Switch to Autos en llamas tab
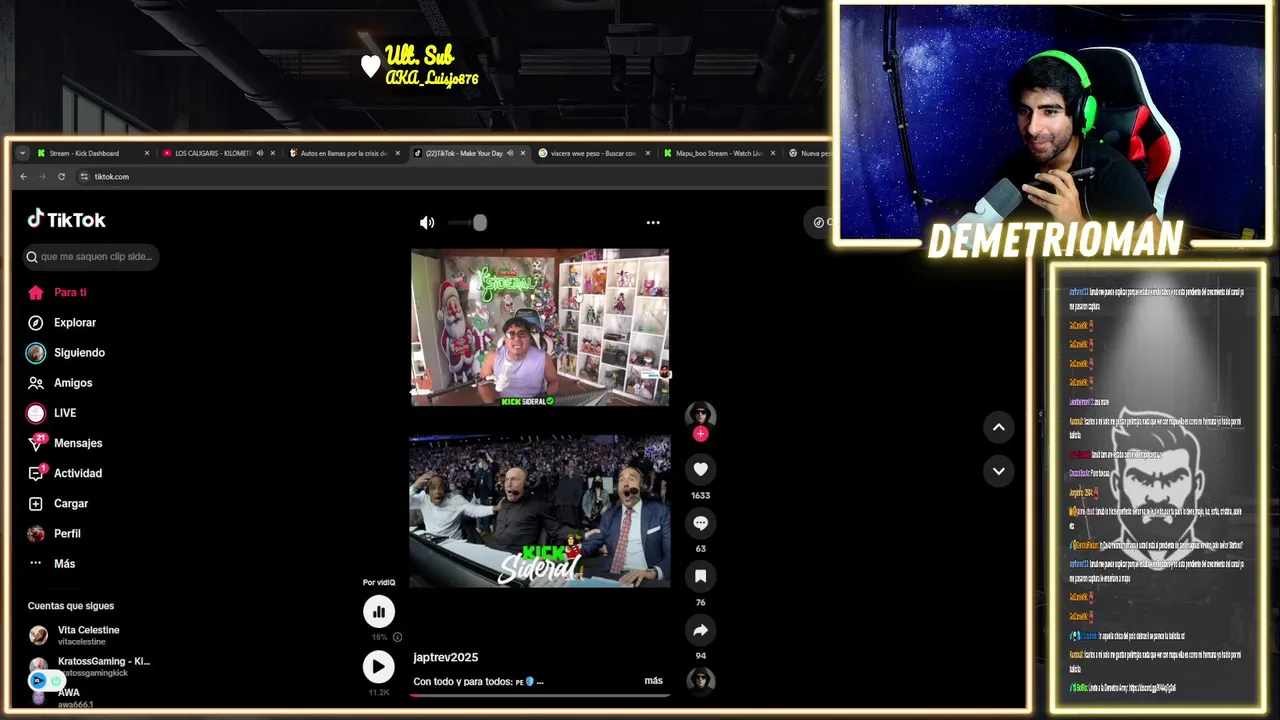The width and height of the screenshot is (1280, 720). pos(343,153)
